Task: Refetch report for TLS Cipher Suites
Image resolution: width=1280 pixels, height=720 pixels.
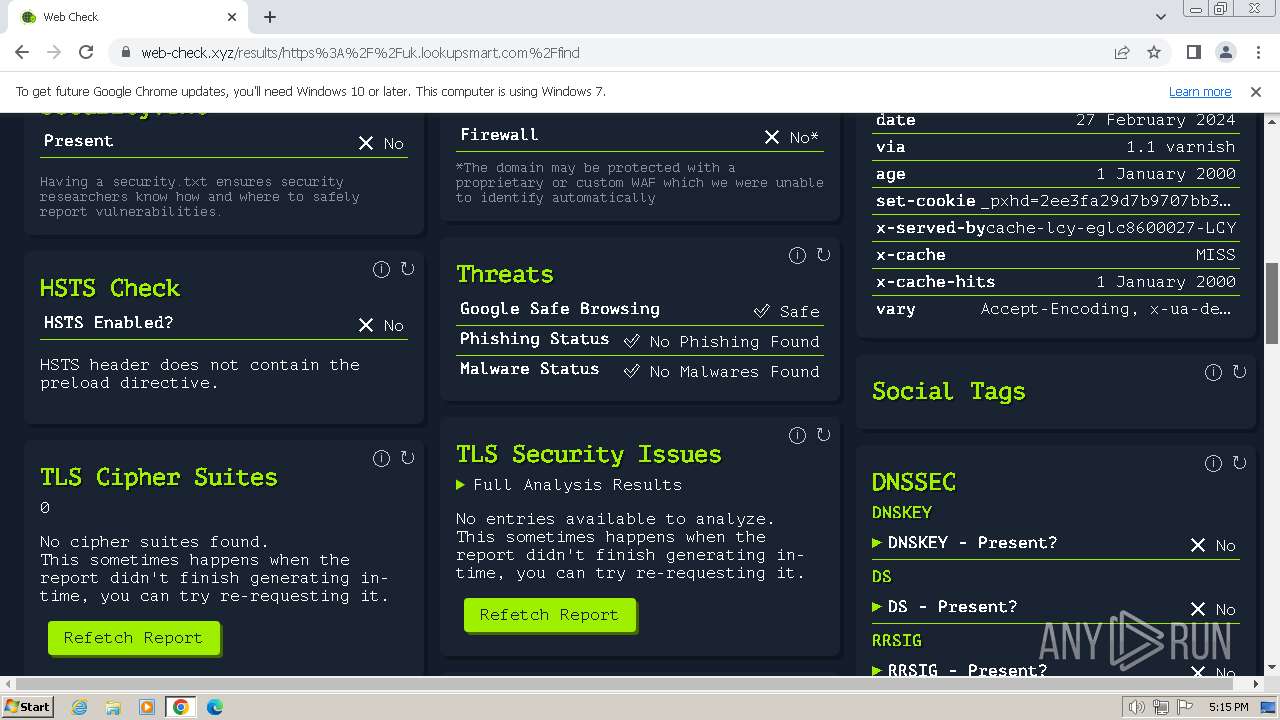Action: coord(133,638)
